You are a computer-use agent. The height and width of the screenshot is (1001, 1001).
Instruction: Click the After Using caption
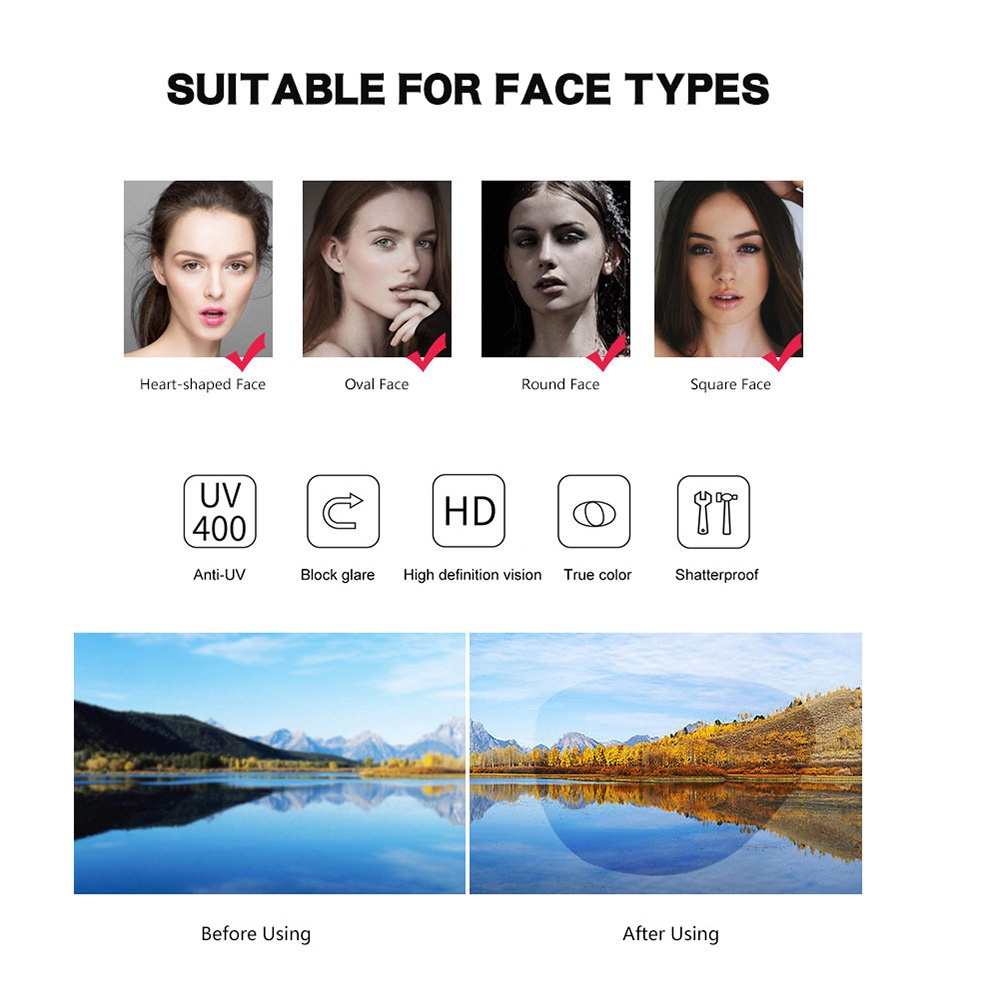tap(670, 933)
